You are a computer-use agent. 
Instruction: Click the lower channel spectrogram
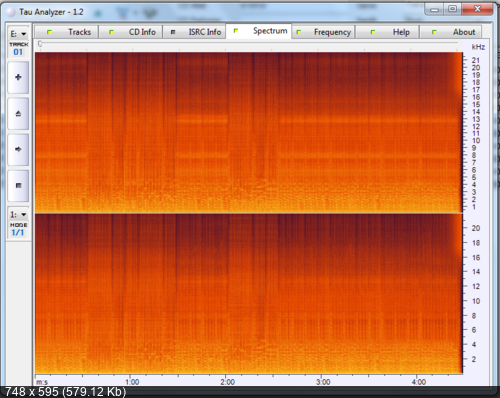point(248,293)
